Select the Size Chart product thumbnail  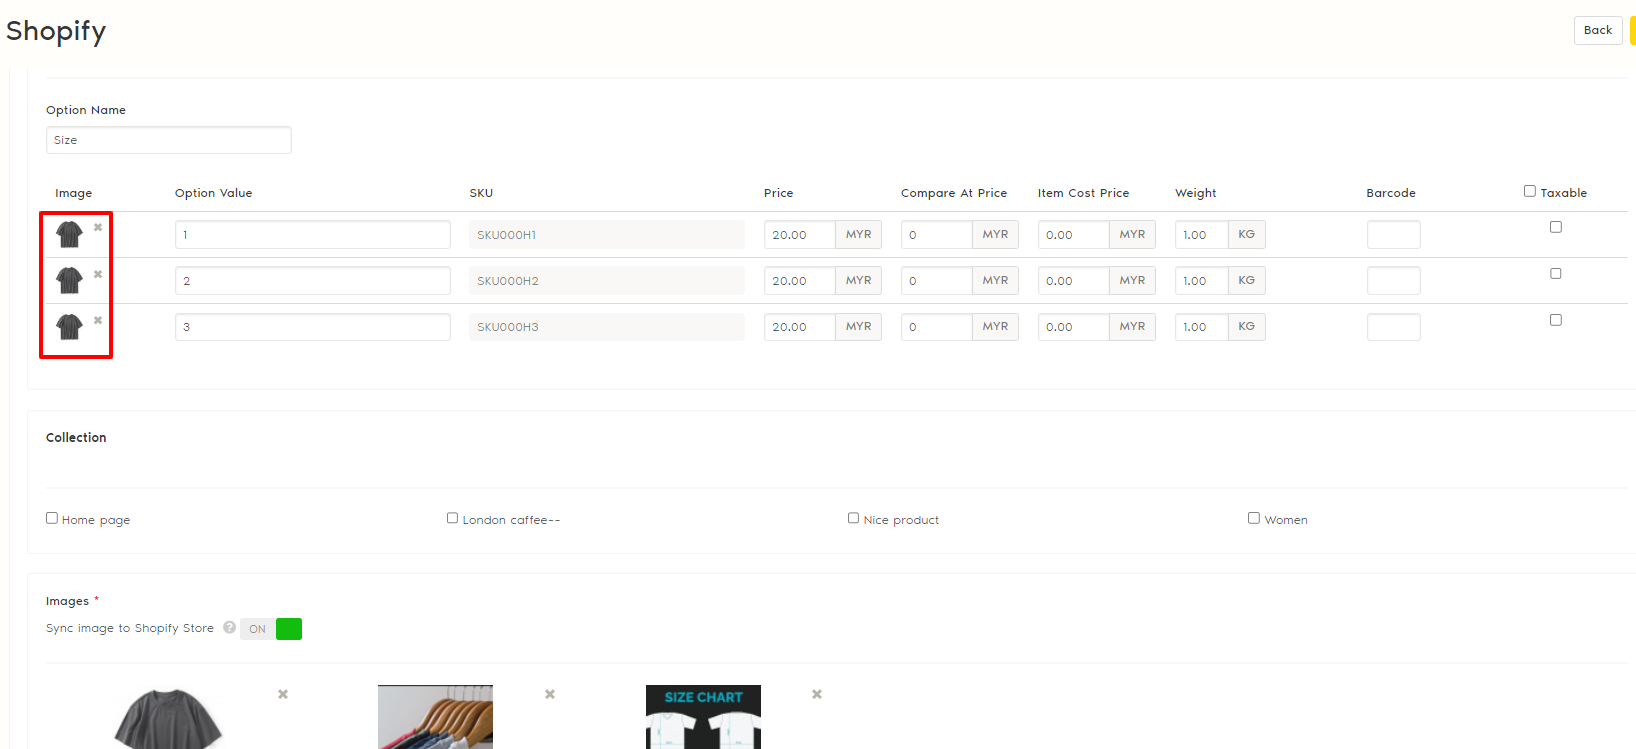703,717
